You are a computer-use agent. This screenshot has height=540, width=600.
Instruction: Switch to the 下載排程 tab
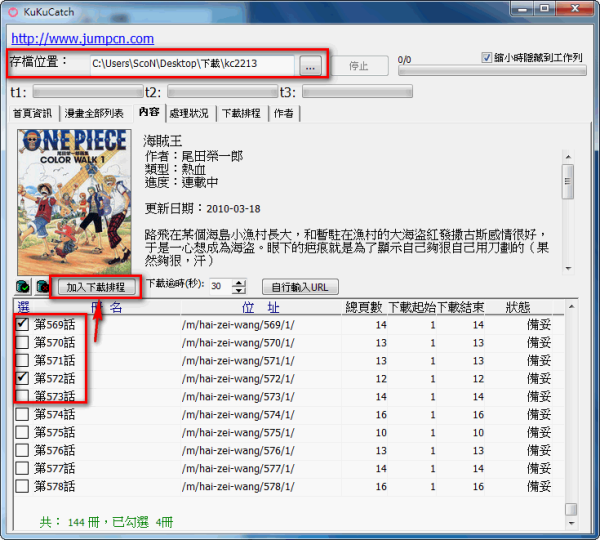point(241,113)
